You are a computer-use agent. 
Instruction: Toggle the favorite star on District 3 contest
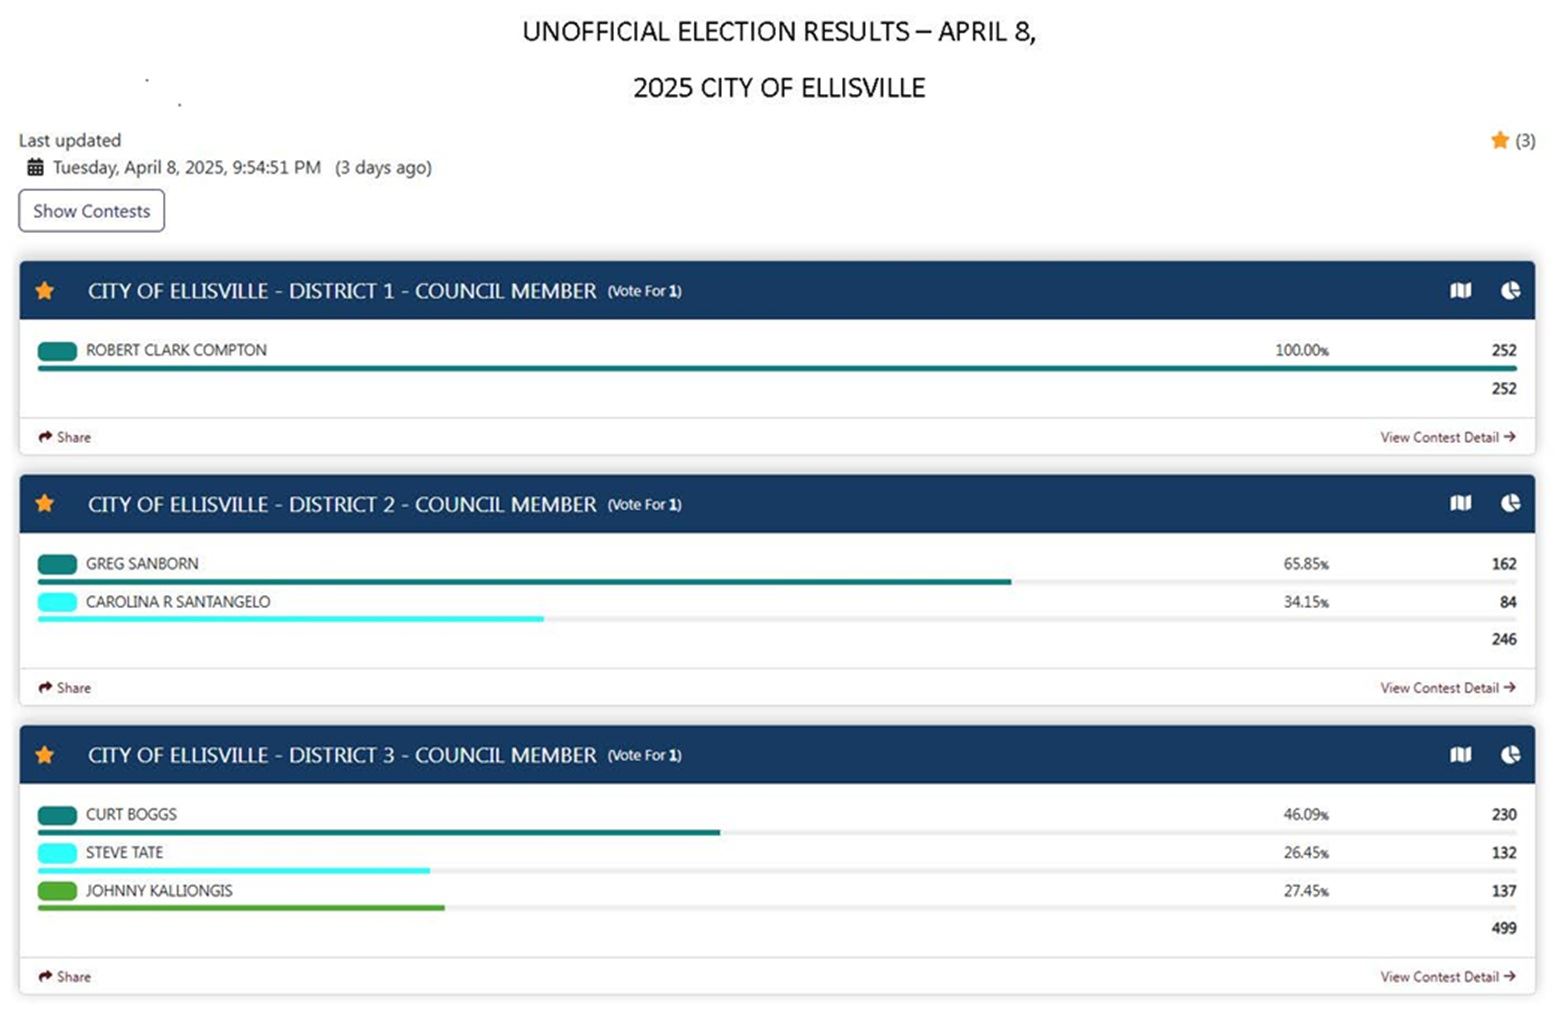click(44, 756)
